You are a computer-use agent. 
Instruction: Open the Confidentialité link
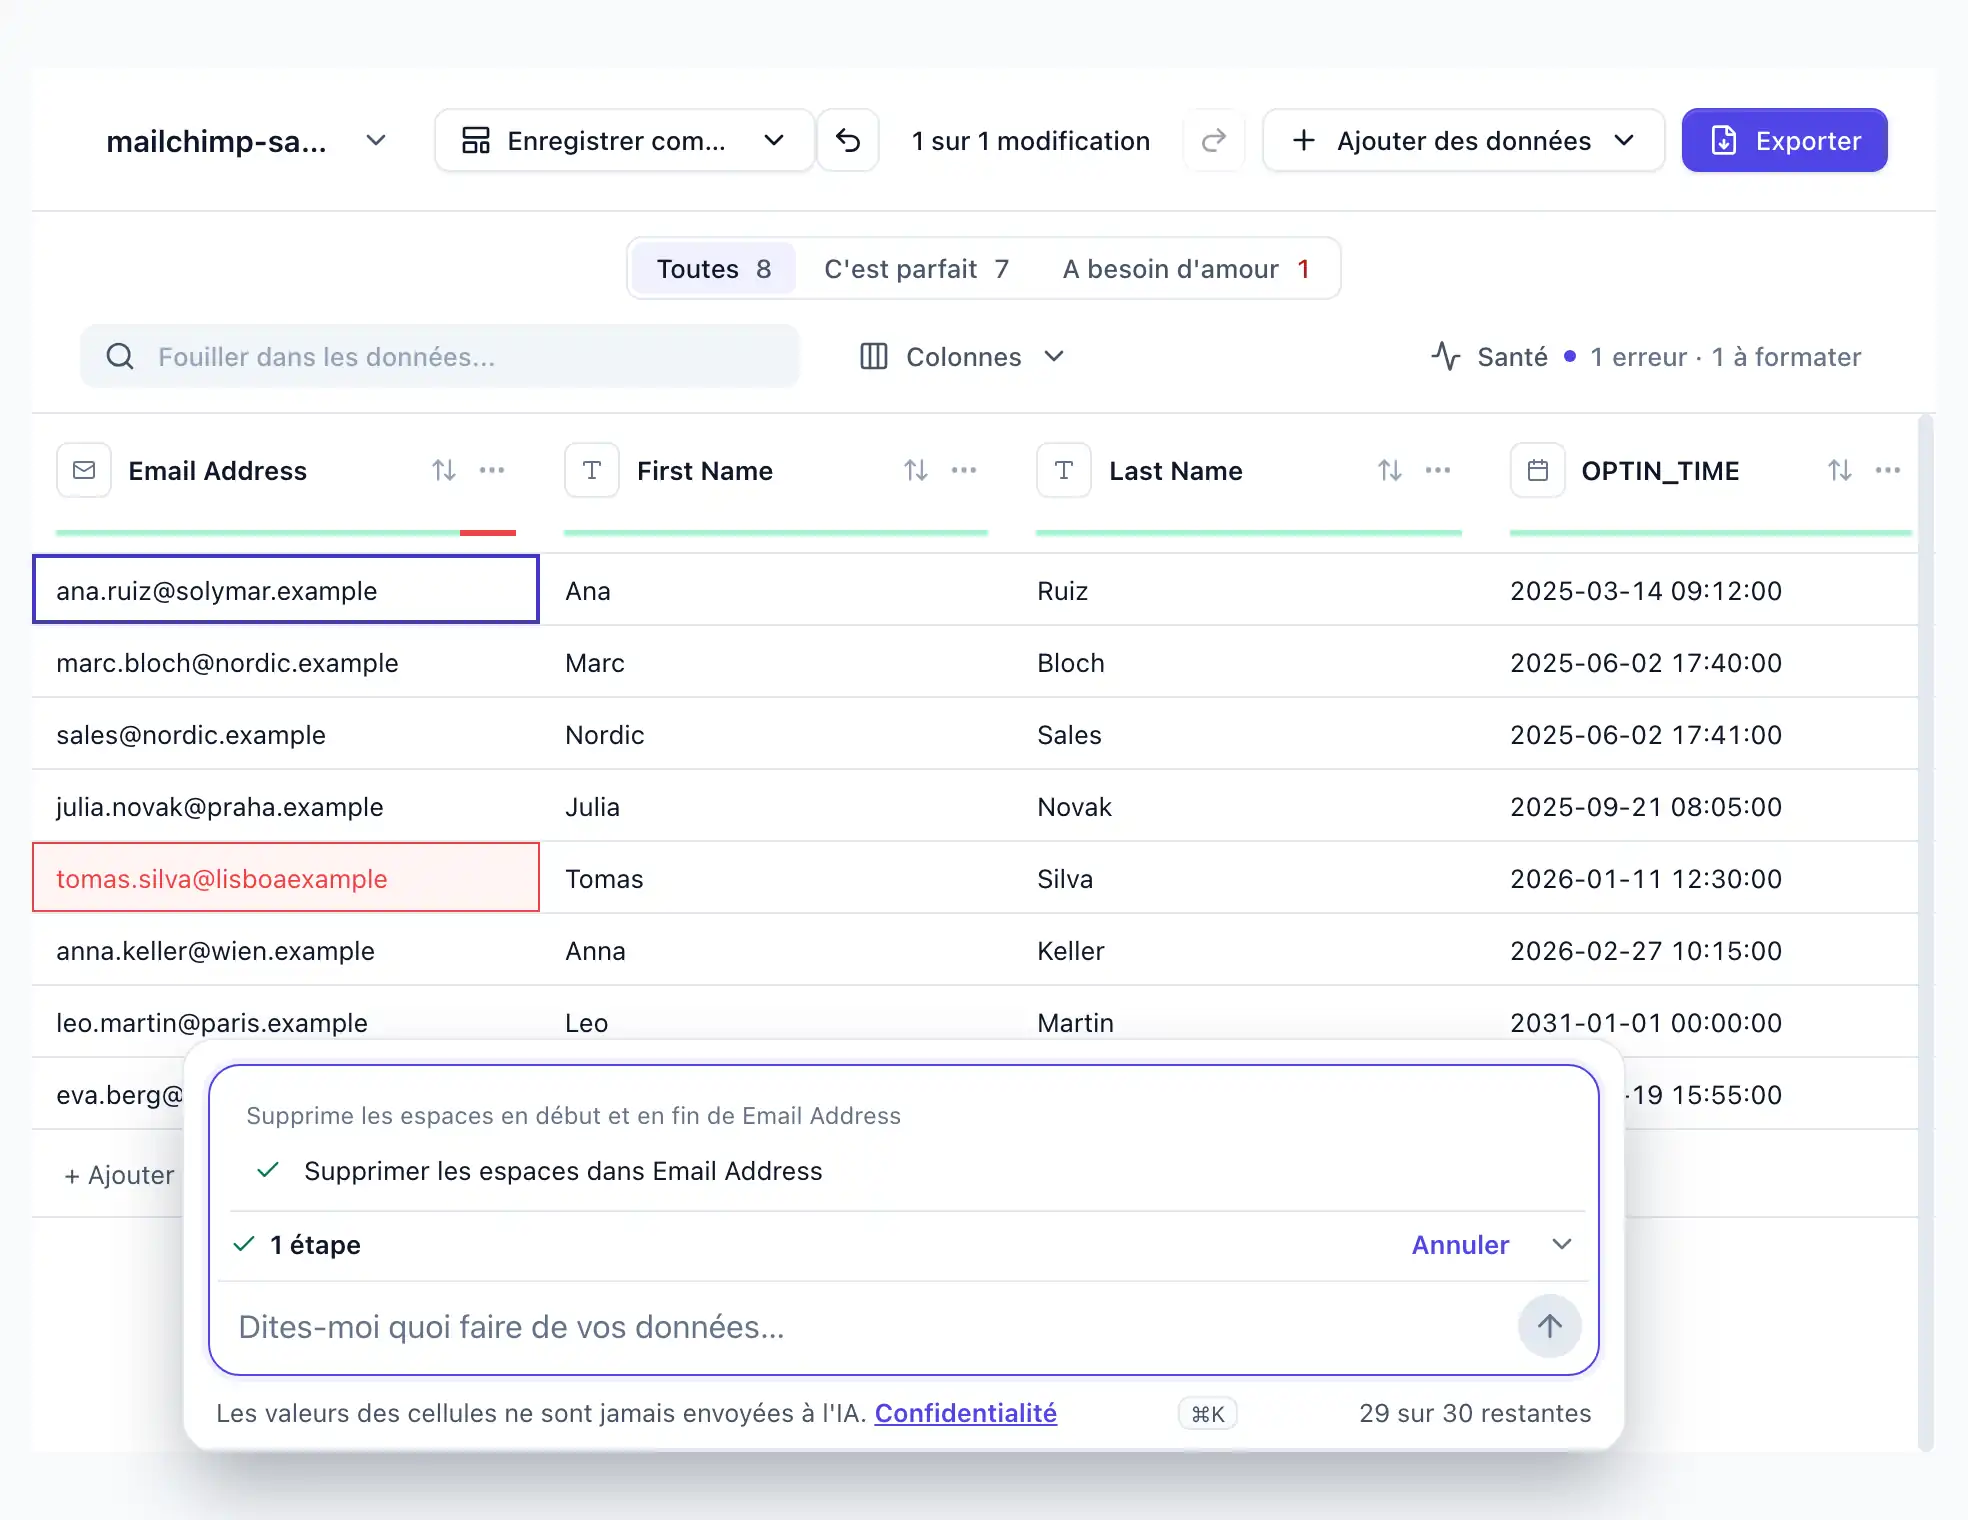tap(966, 1413)
